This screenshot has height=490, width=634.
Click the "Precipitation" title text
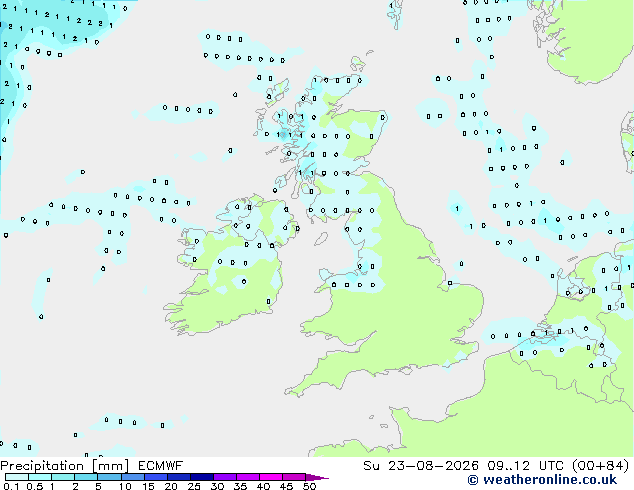[42, 466]
